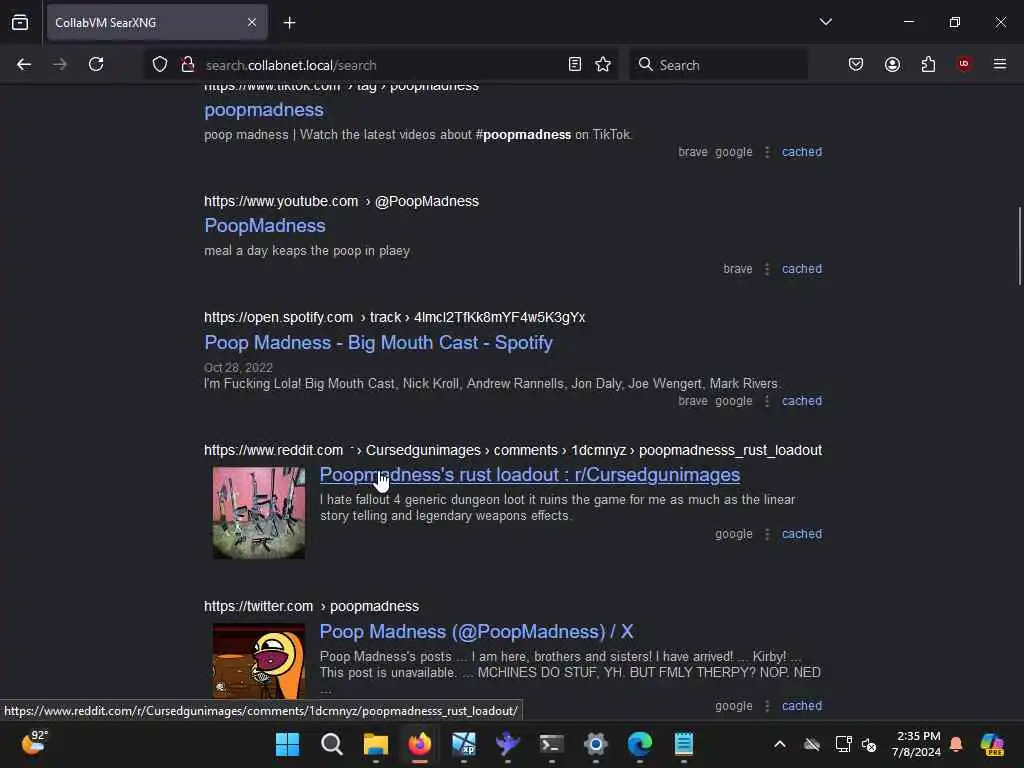Reload the current page
The height and width of the screenshot is (768, 1024).
[96, 65]
